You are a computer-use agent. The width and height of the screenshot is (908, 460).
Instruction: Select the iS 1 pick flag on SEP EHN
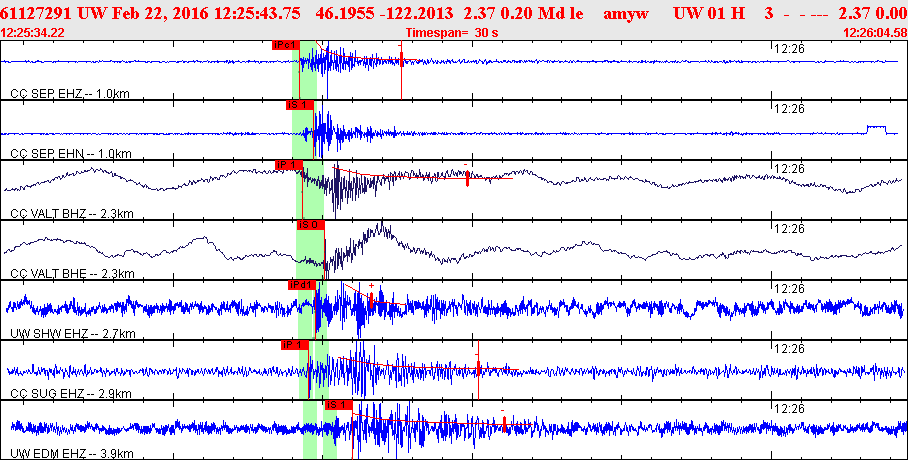pyautogui.click(x=299, y=105)
